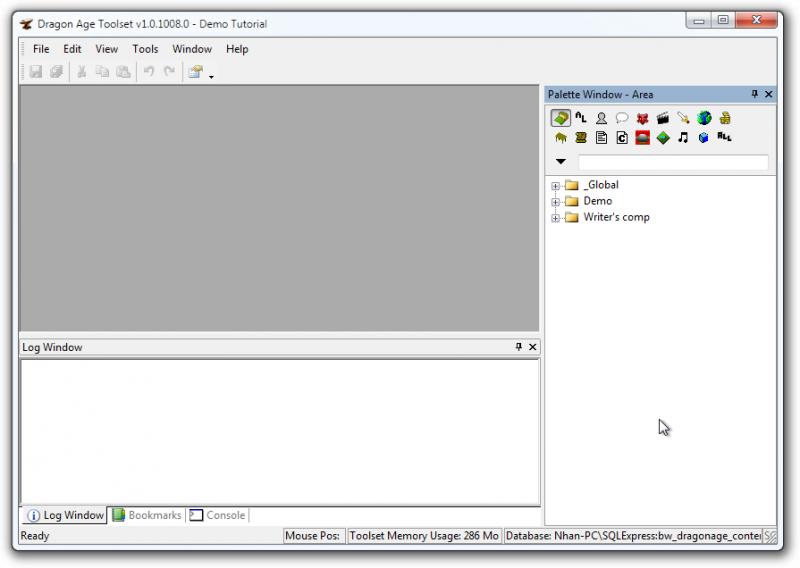Open the Help menu

click(x=237, y=49)
